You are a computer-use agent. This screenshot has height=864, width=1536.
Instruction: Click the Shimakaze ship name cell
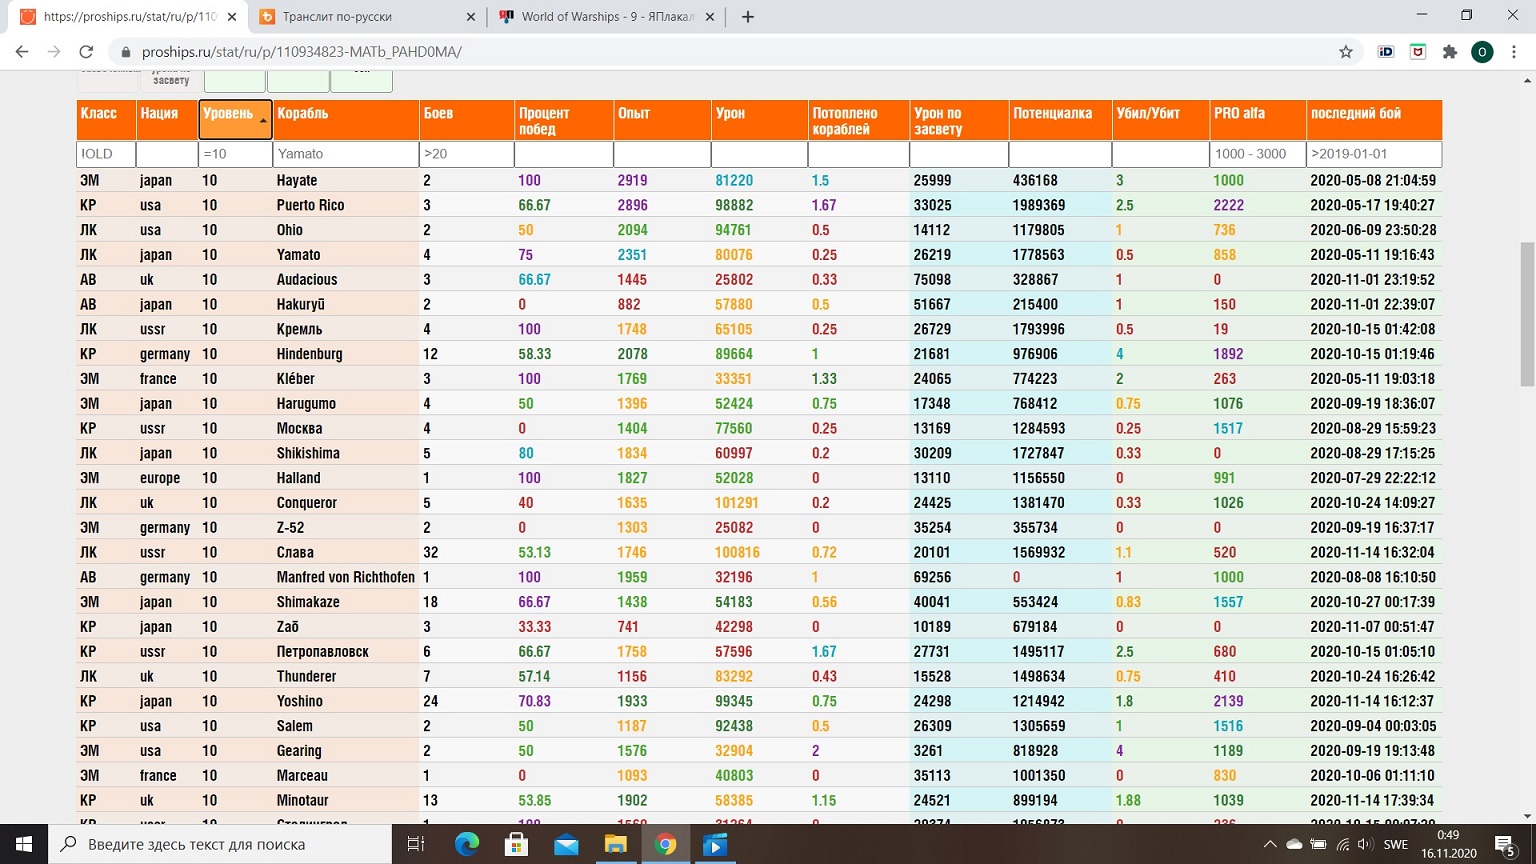coord(308,602)
